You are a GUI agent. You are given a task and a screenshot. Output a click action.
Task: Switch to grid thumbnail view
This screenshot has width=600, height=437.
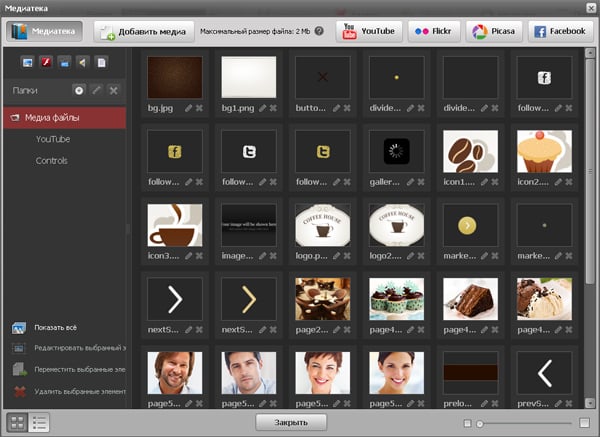[x=18, y=422]
